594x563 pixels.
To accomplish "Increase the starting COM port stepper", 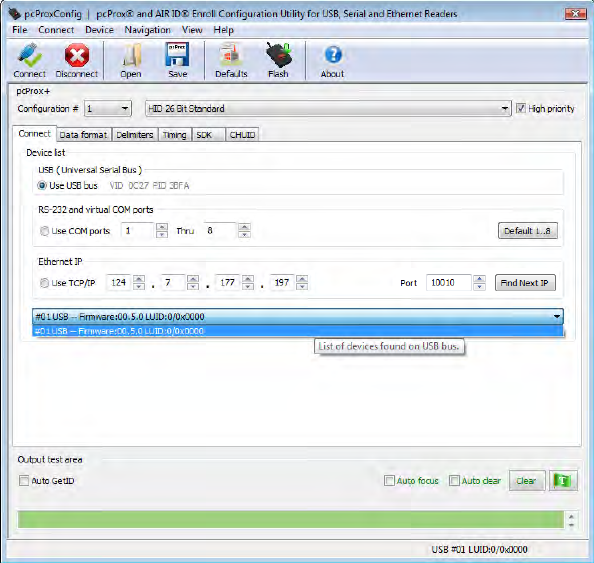I will [x=162, y=227].
